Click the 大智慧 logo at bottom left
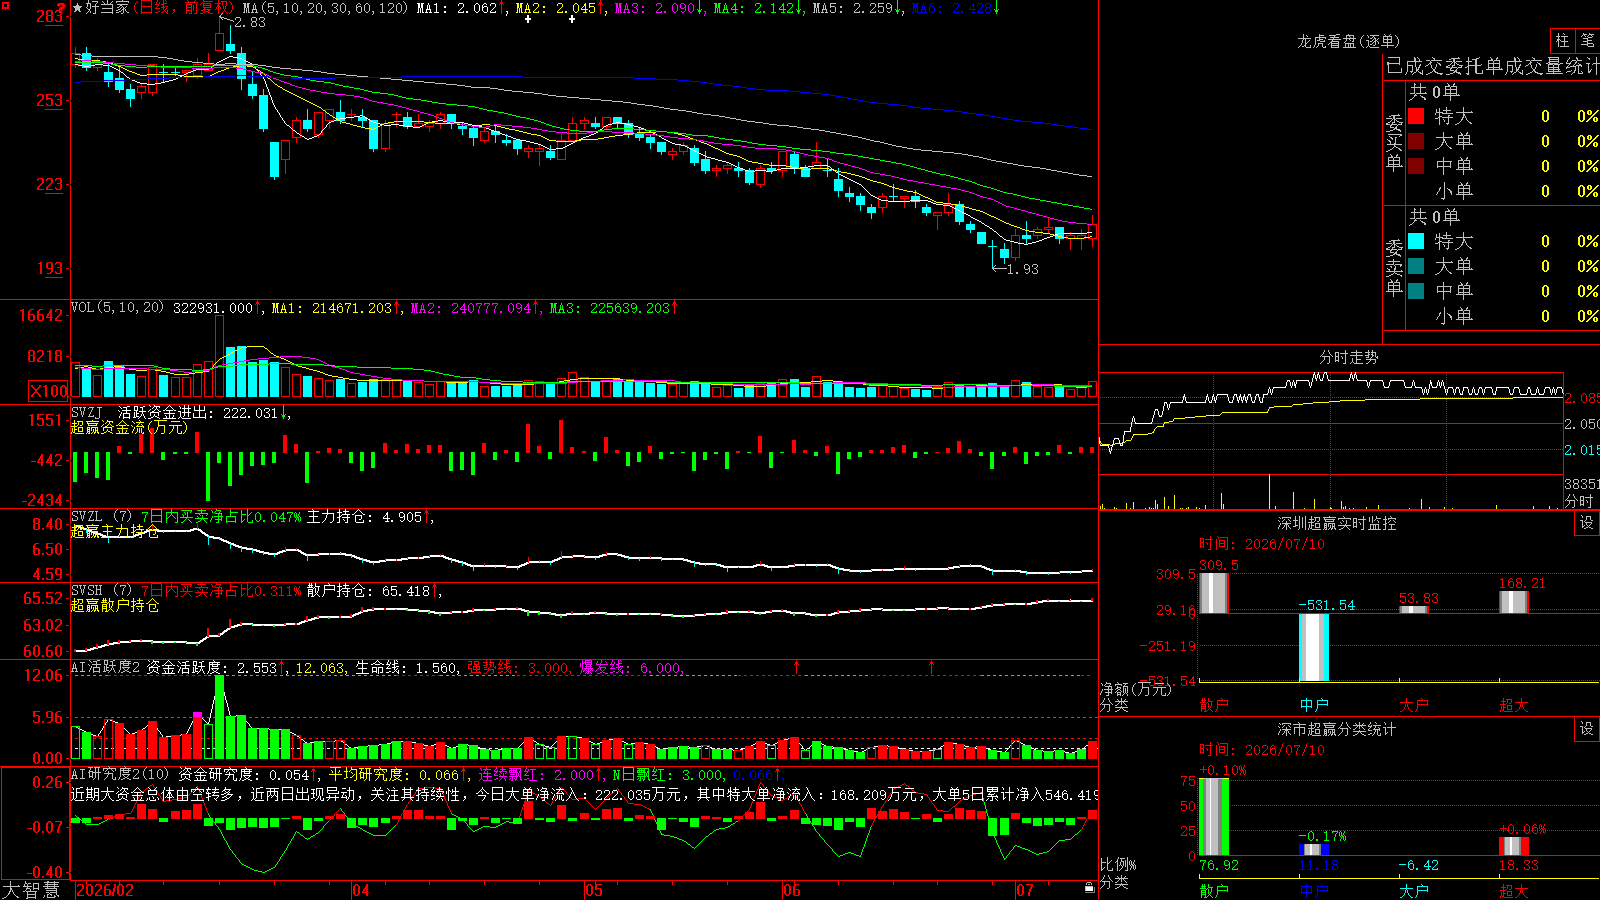 pyautogui.click(x=31, y=890)
